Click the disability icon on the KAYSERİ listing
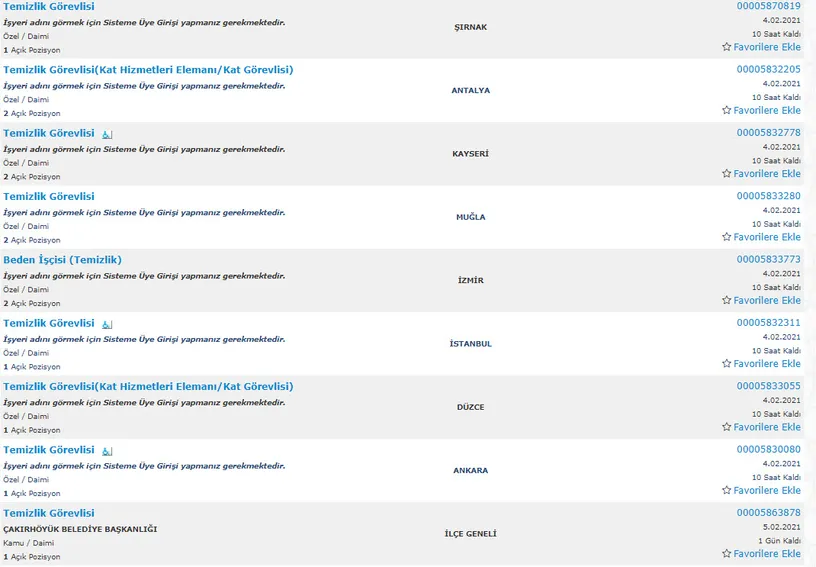Viewport: 816px width, 567px height. coord(108,134)
